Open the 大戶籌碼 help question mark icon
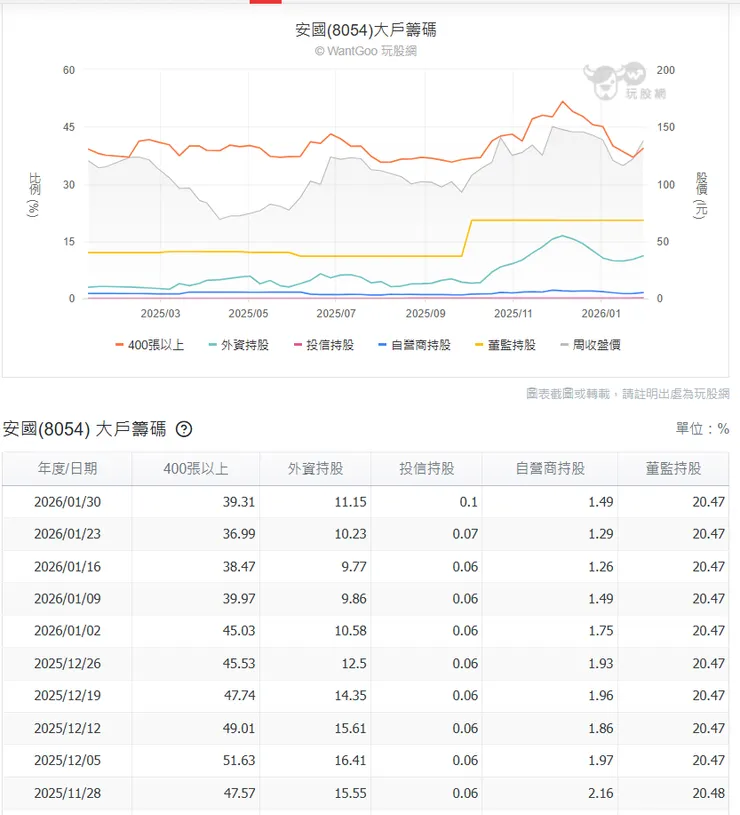The width and height of the screenshot is (740, 815). (185, 429)
